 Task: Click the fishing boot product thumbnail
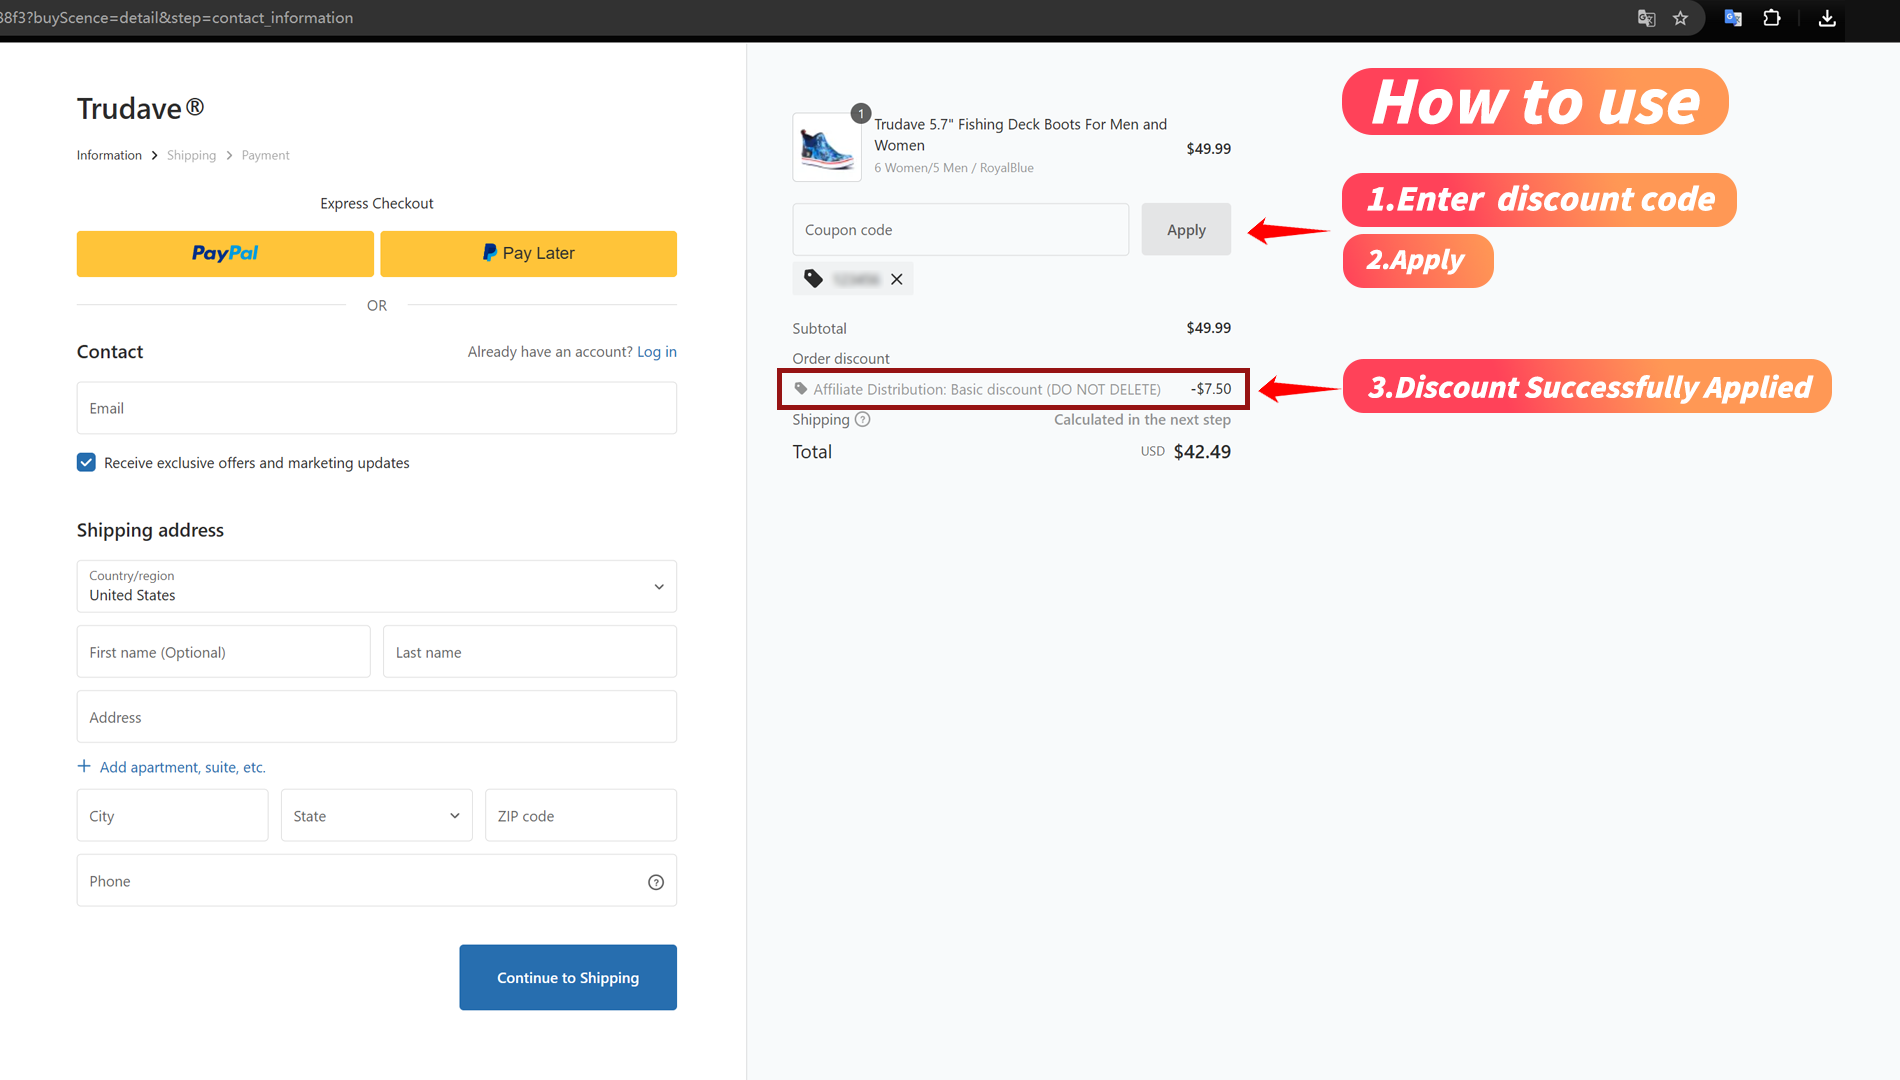click(827, 147)
